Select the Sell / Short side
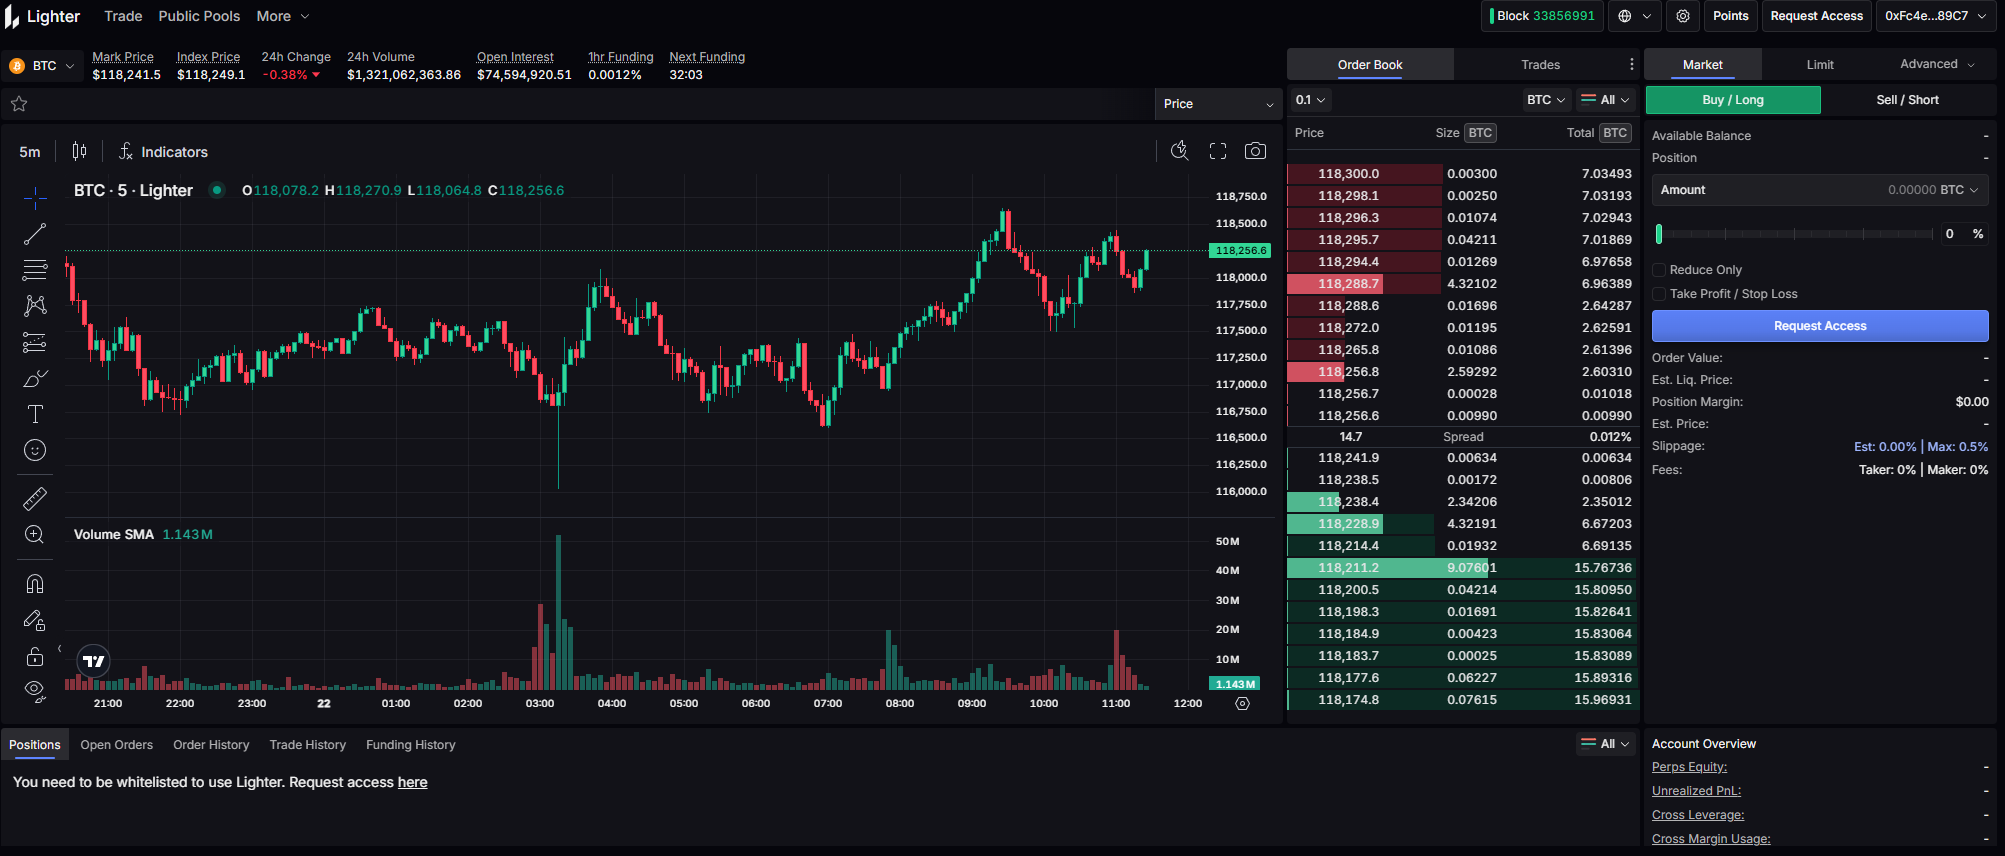Image resolution: width=2005 pixels, height=856 pixels. pyautogui.click(x=1907, y=100)
